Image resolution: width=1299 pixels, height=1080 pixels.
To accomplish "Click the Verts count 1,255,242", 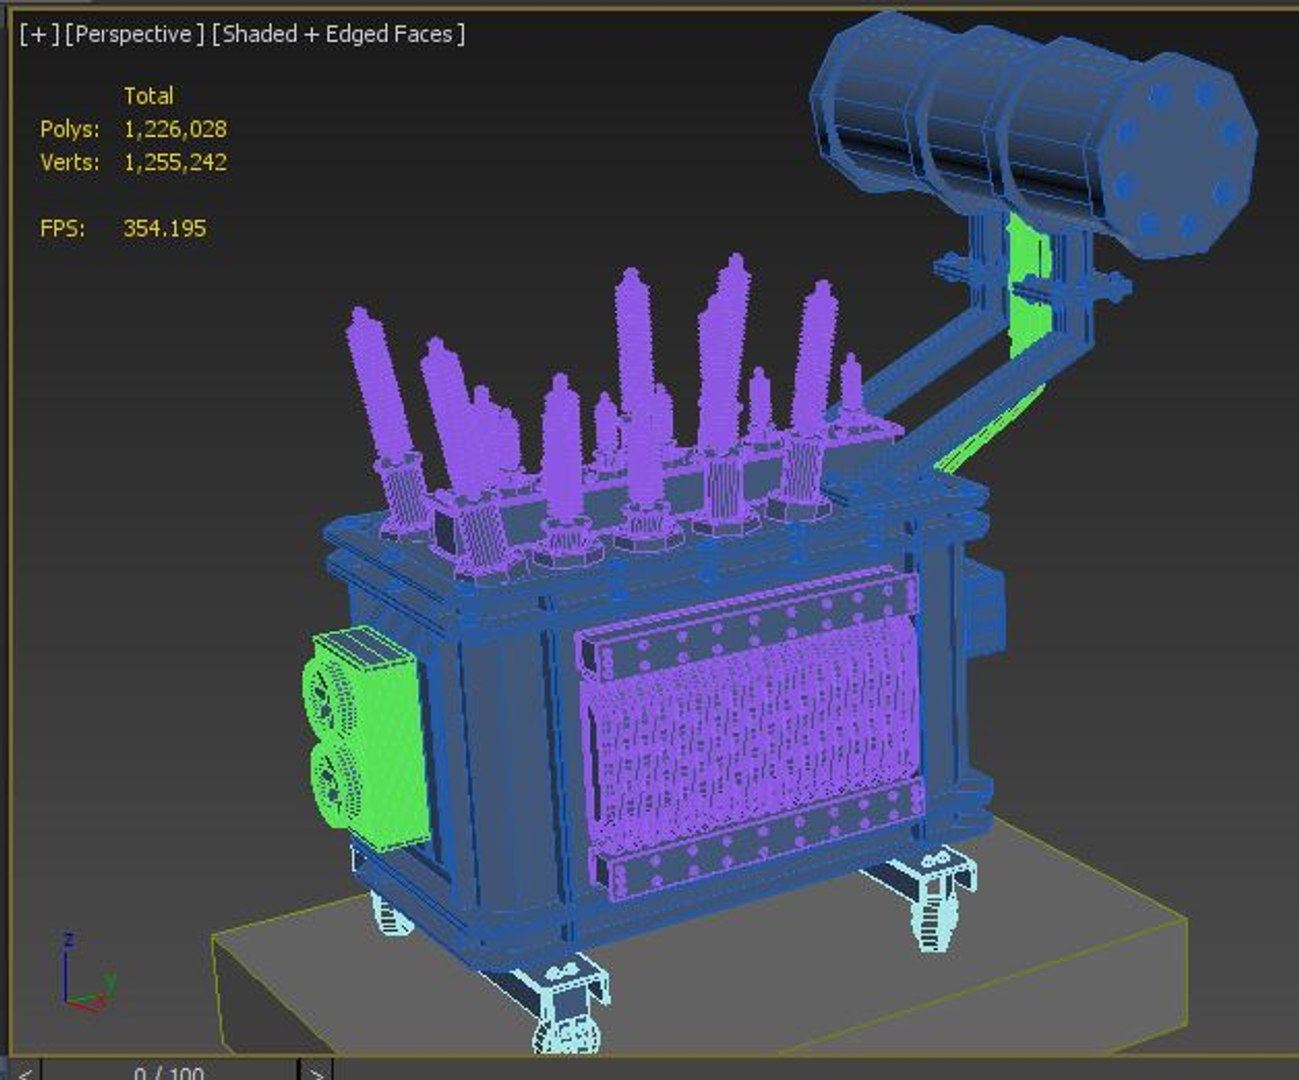I will pyautogui.click(x=175, y=162).
